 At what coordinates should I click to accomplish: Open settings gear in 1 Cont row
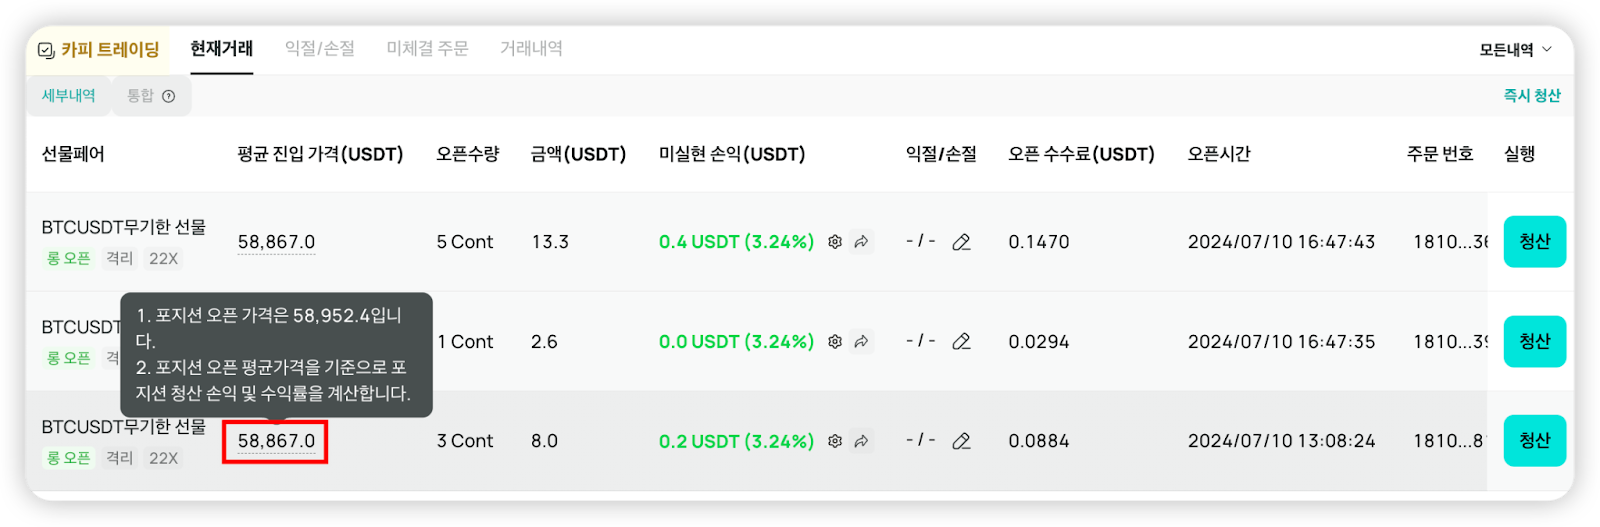pyautogui.click(x=835, y=342)
